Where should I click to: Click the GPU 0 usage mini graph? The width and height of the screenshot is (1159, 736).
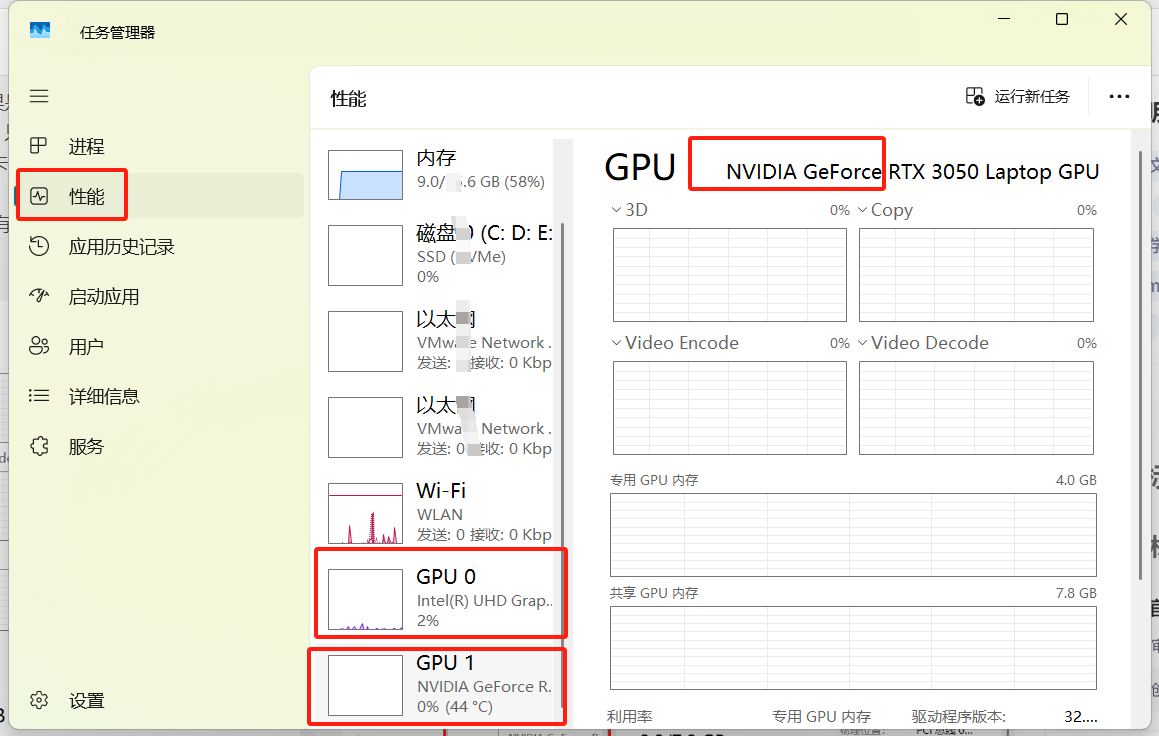point(365,599)
